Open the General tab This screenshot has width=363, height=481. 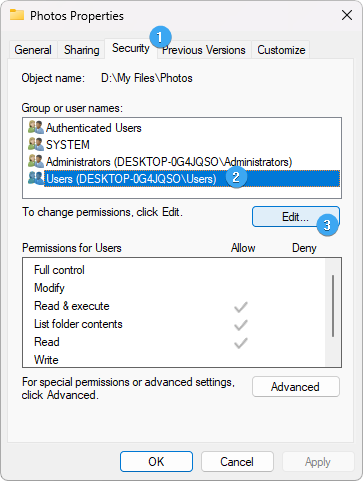coord(33,50)
